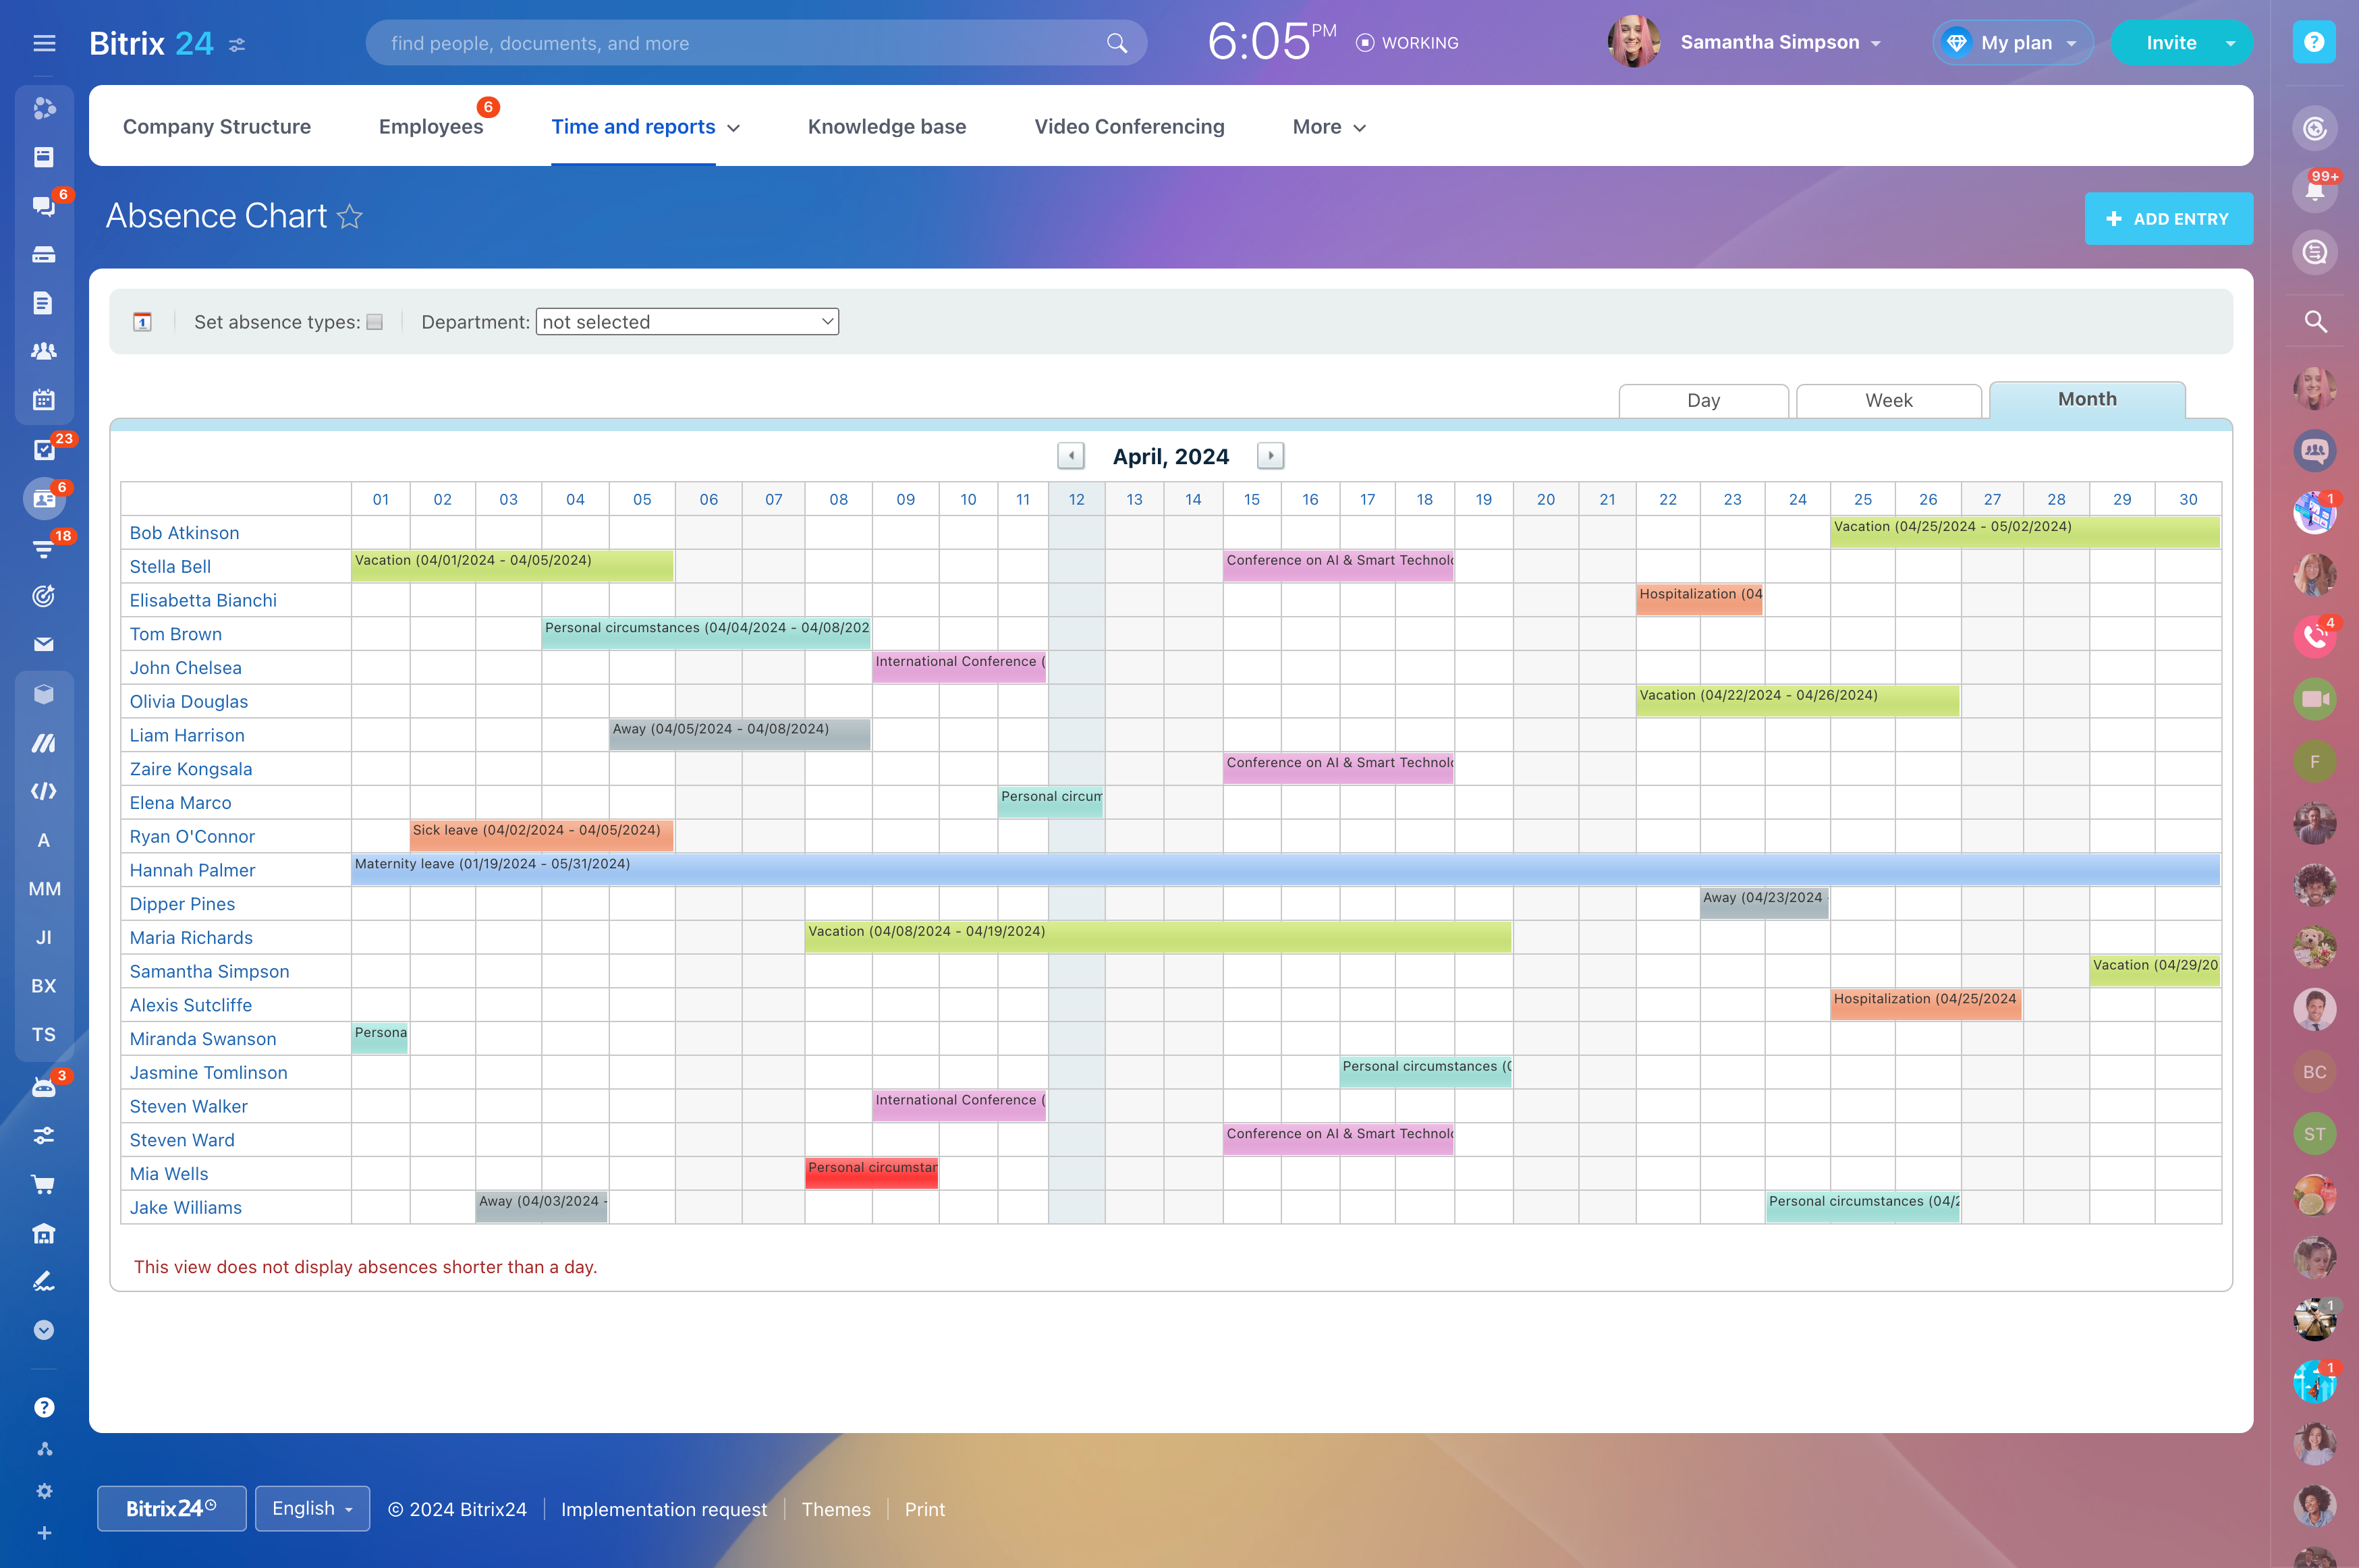Open the help question mark button
Viewport: 2359px width, 1568px height.
tap(2313, 42)
